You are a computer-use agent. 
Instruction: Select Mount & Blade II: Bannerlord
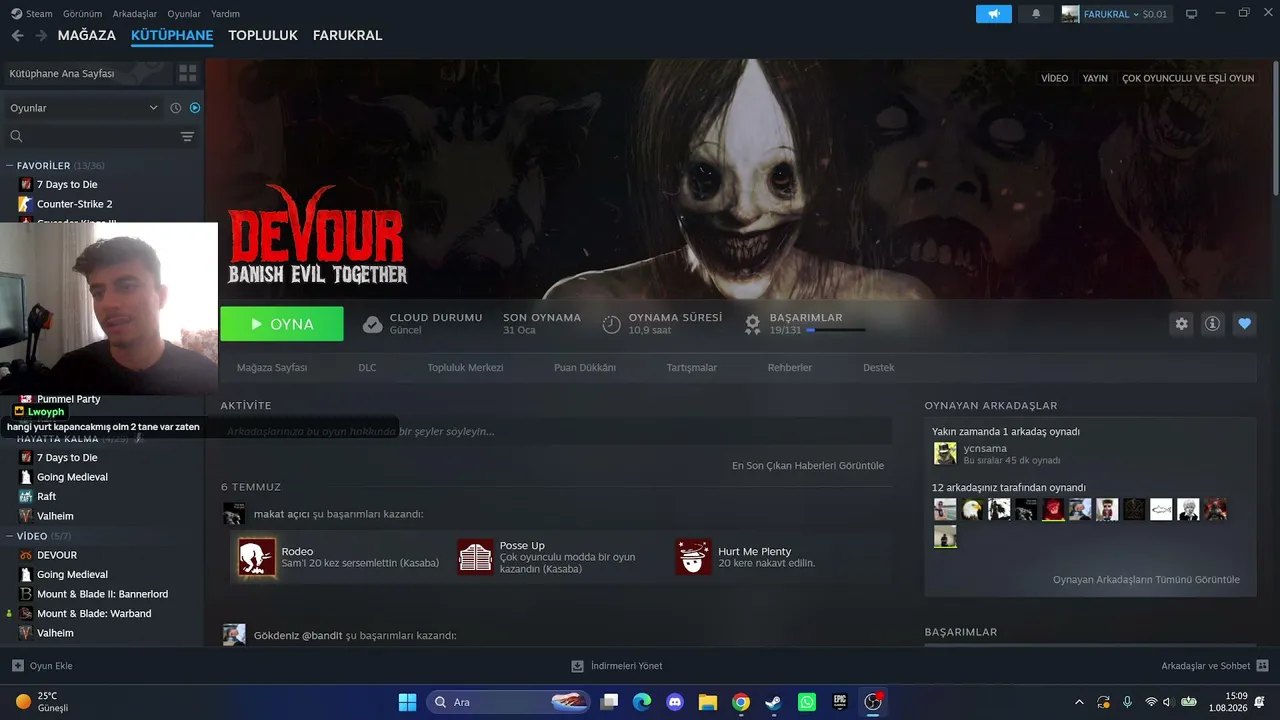point(102,594)
